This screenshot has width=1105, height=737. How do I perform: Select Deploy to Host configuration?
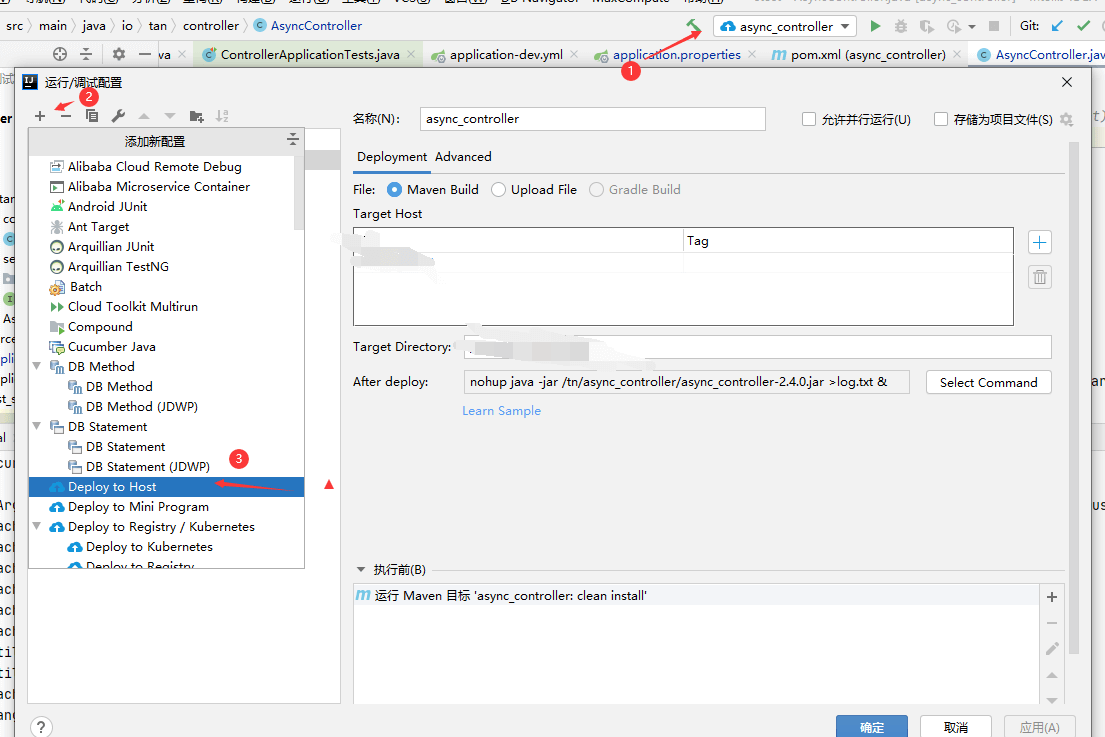(166, 487)
